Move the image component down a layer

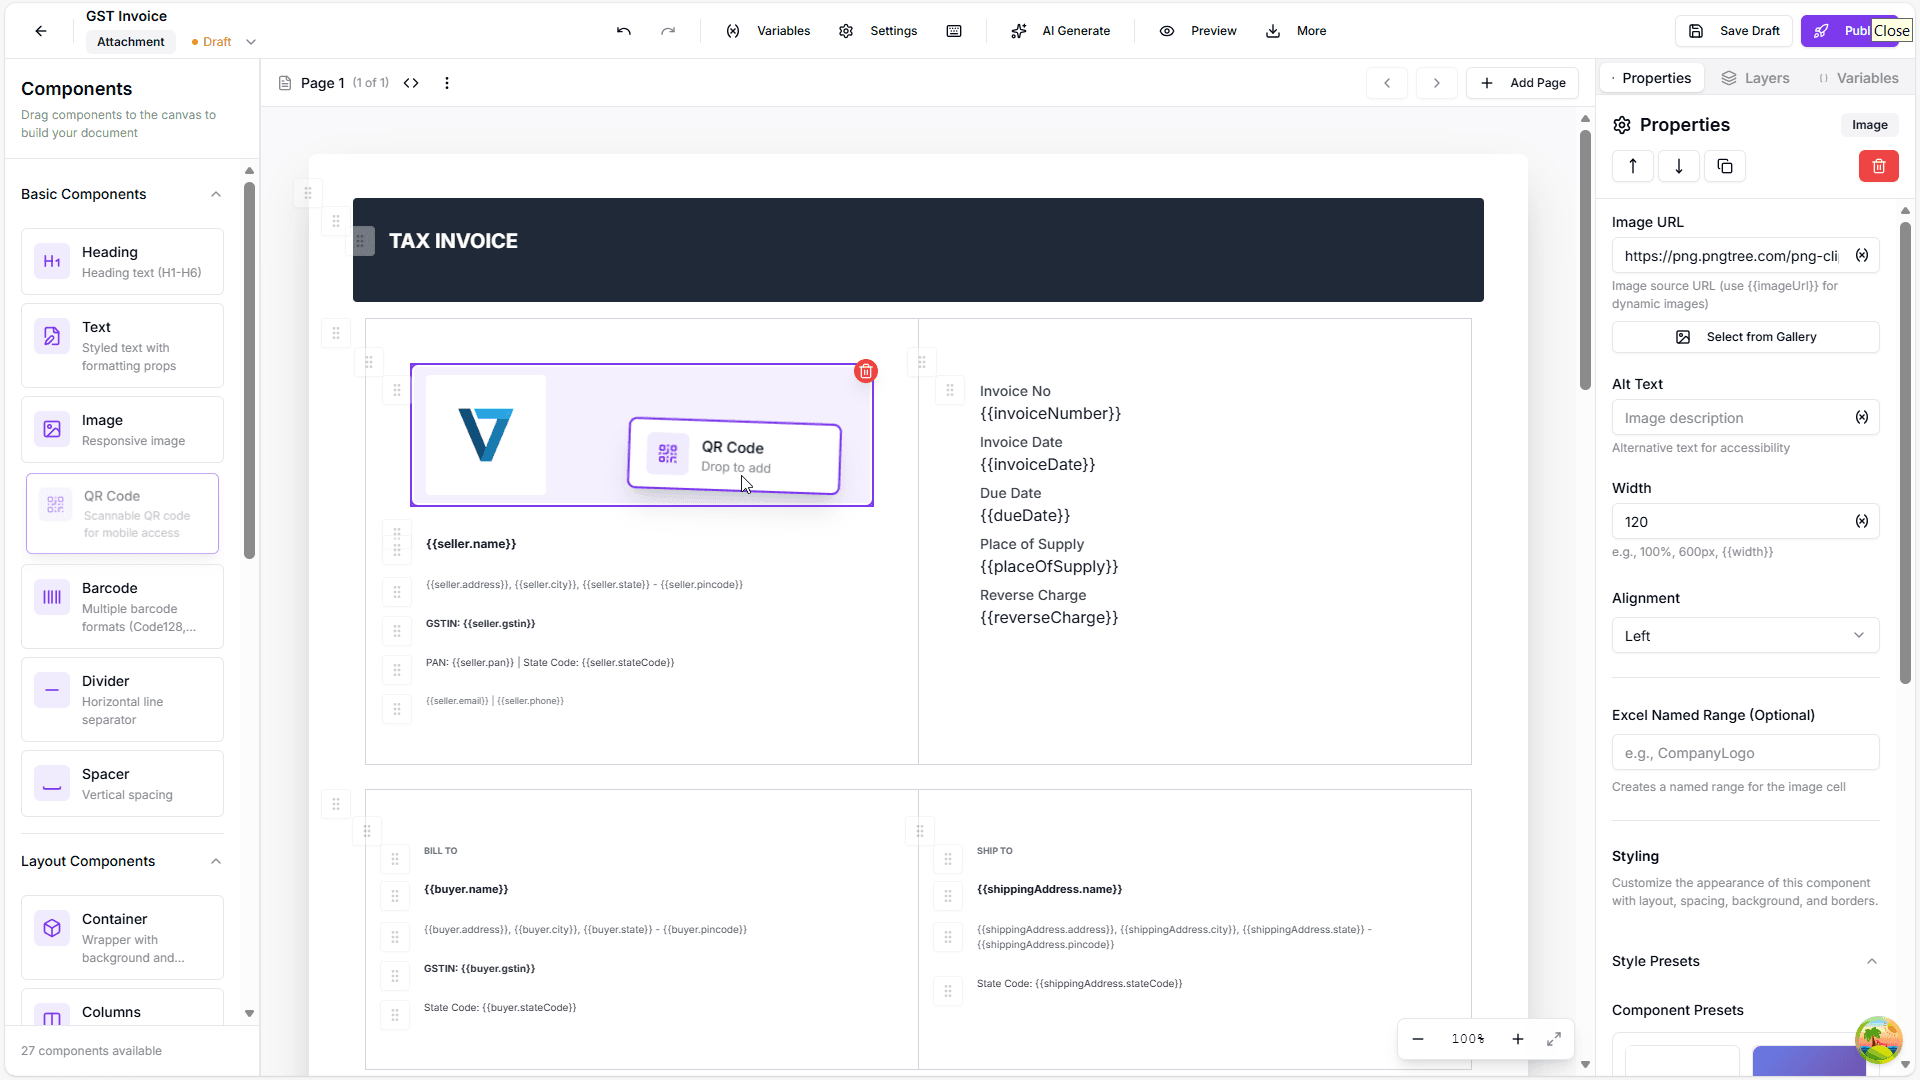point(1678,166)
